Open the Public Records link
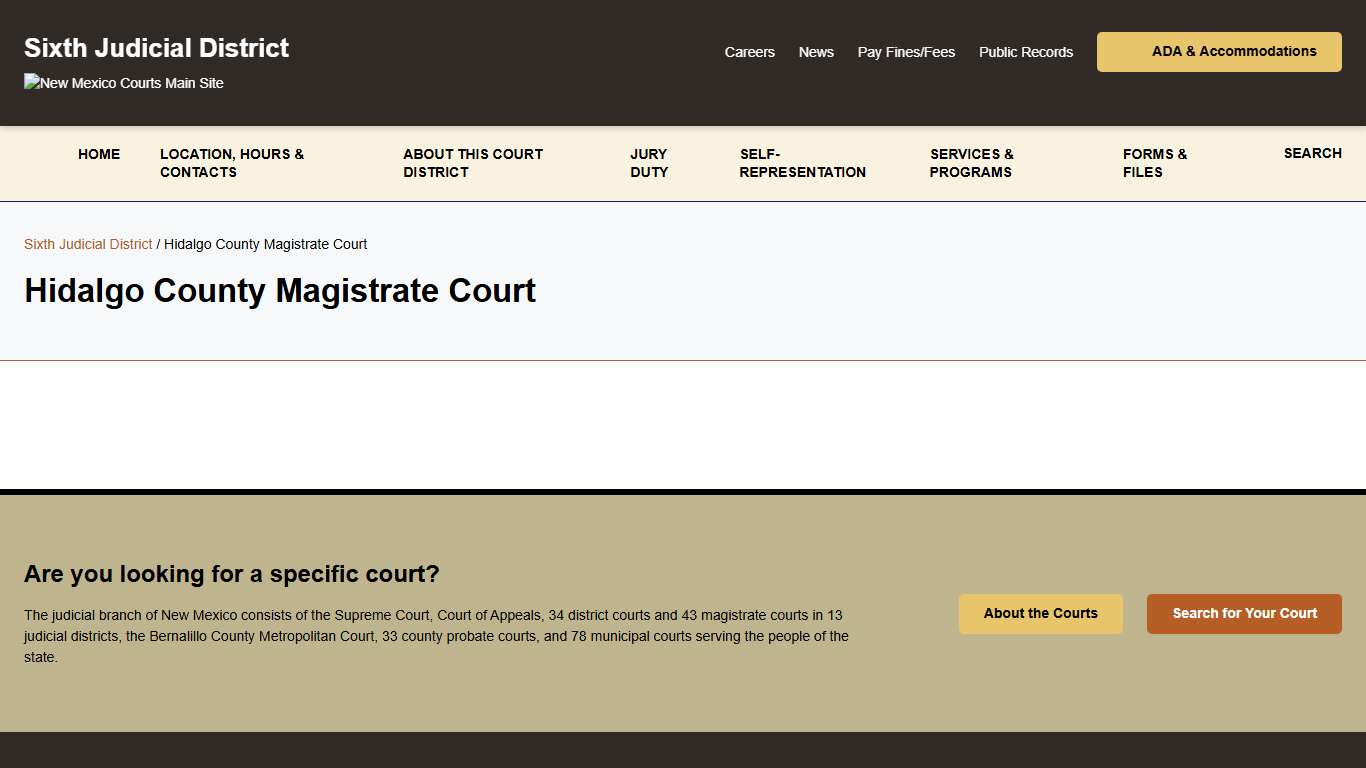Screen dimensions: 1366x768 [1025, 52]
